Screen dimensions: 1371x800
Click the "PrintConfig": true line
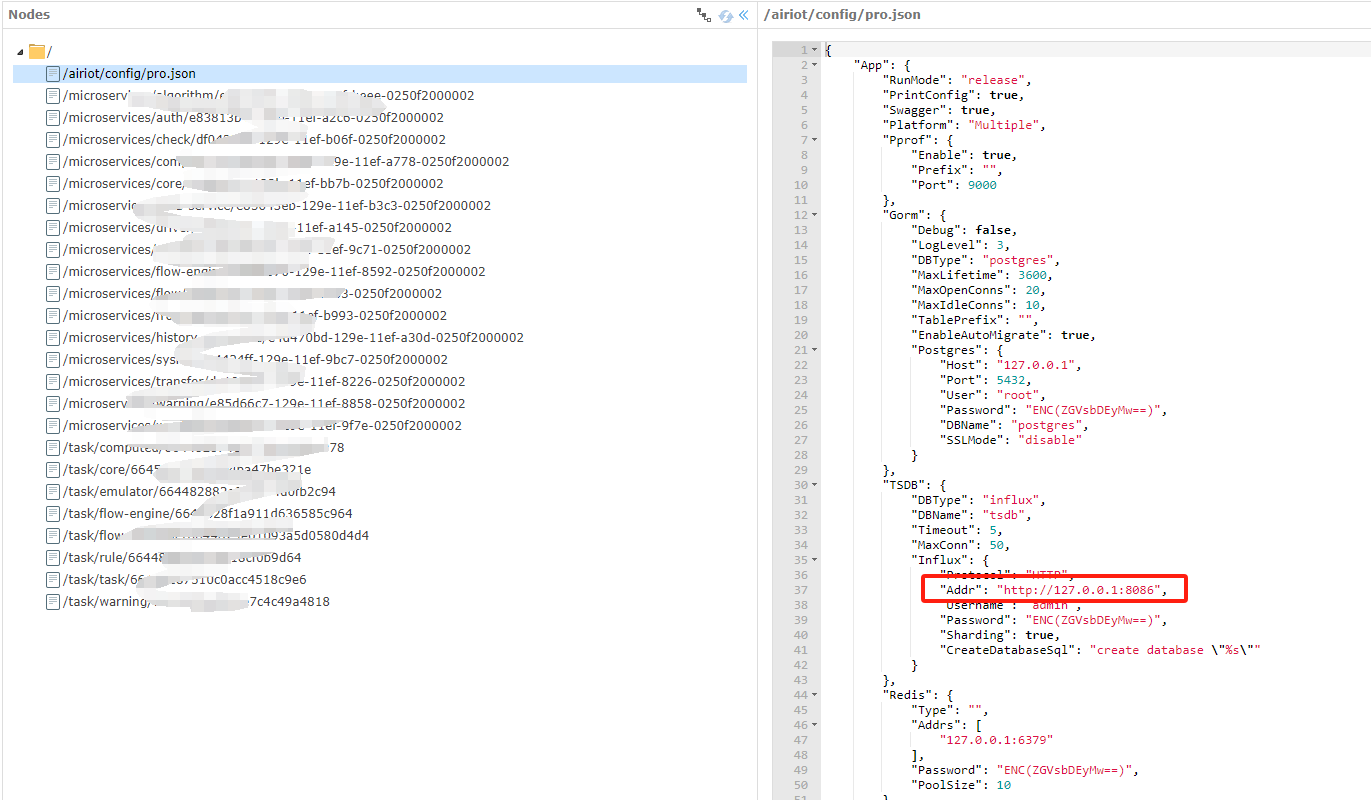[x=953, y=95]
